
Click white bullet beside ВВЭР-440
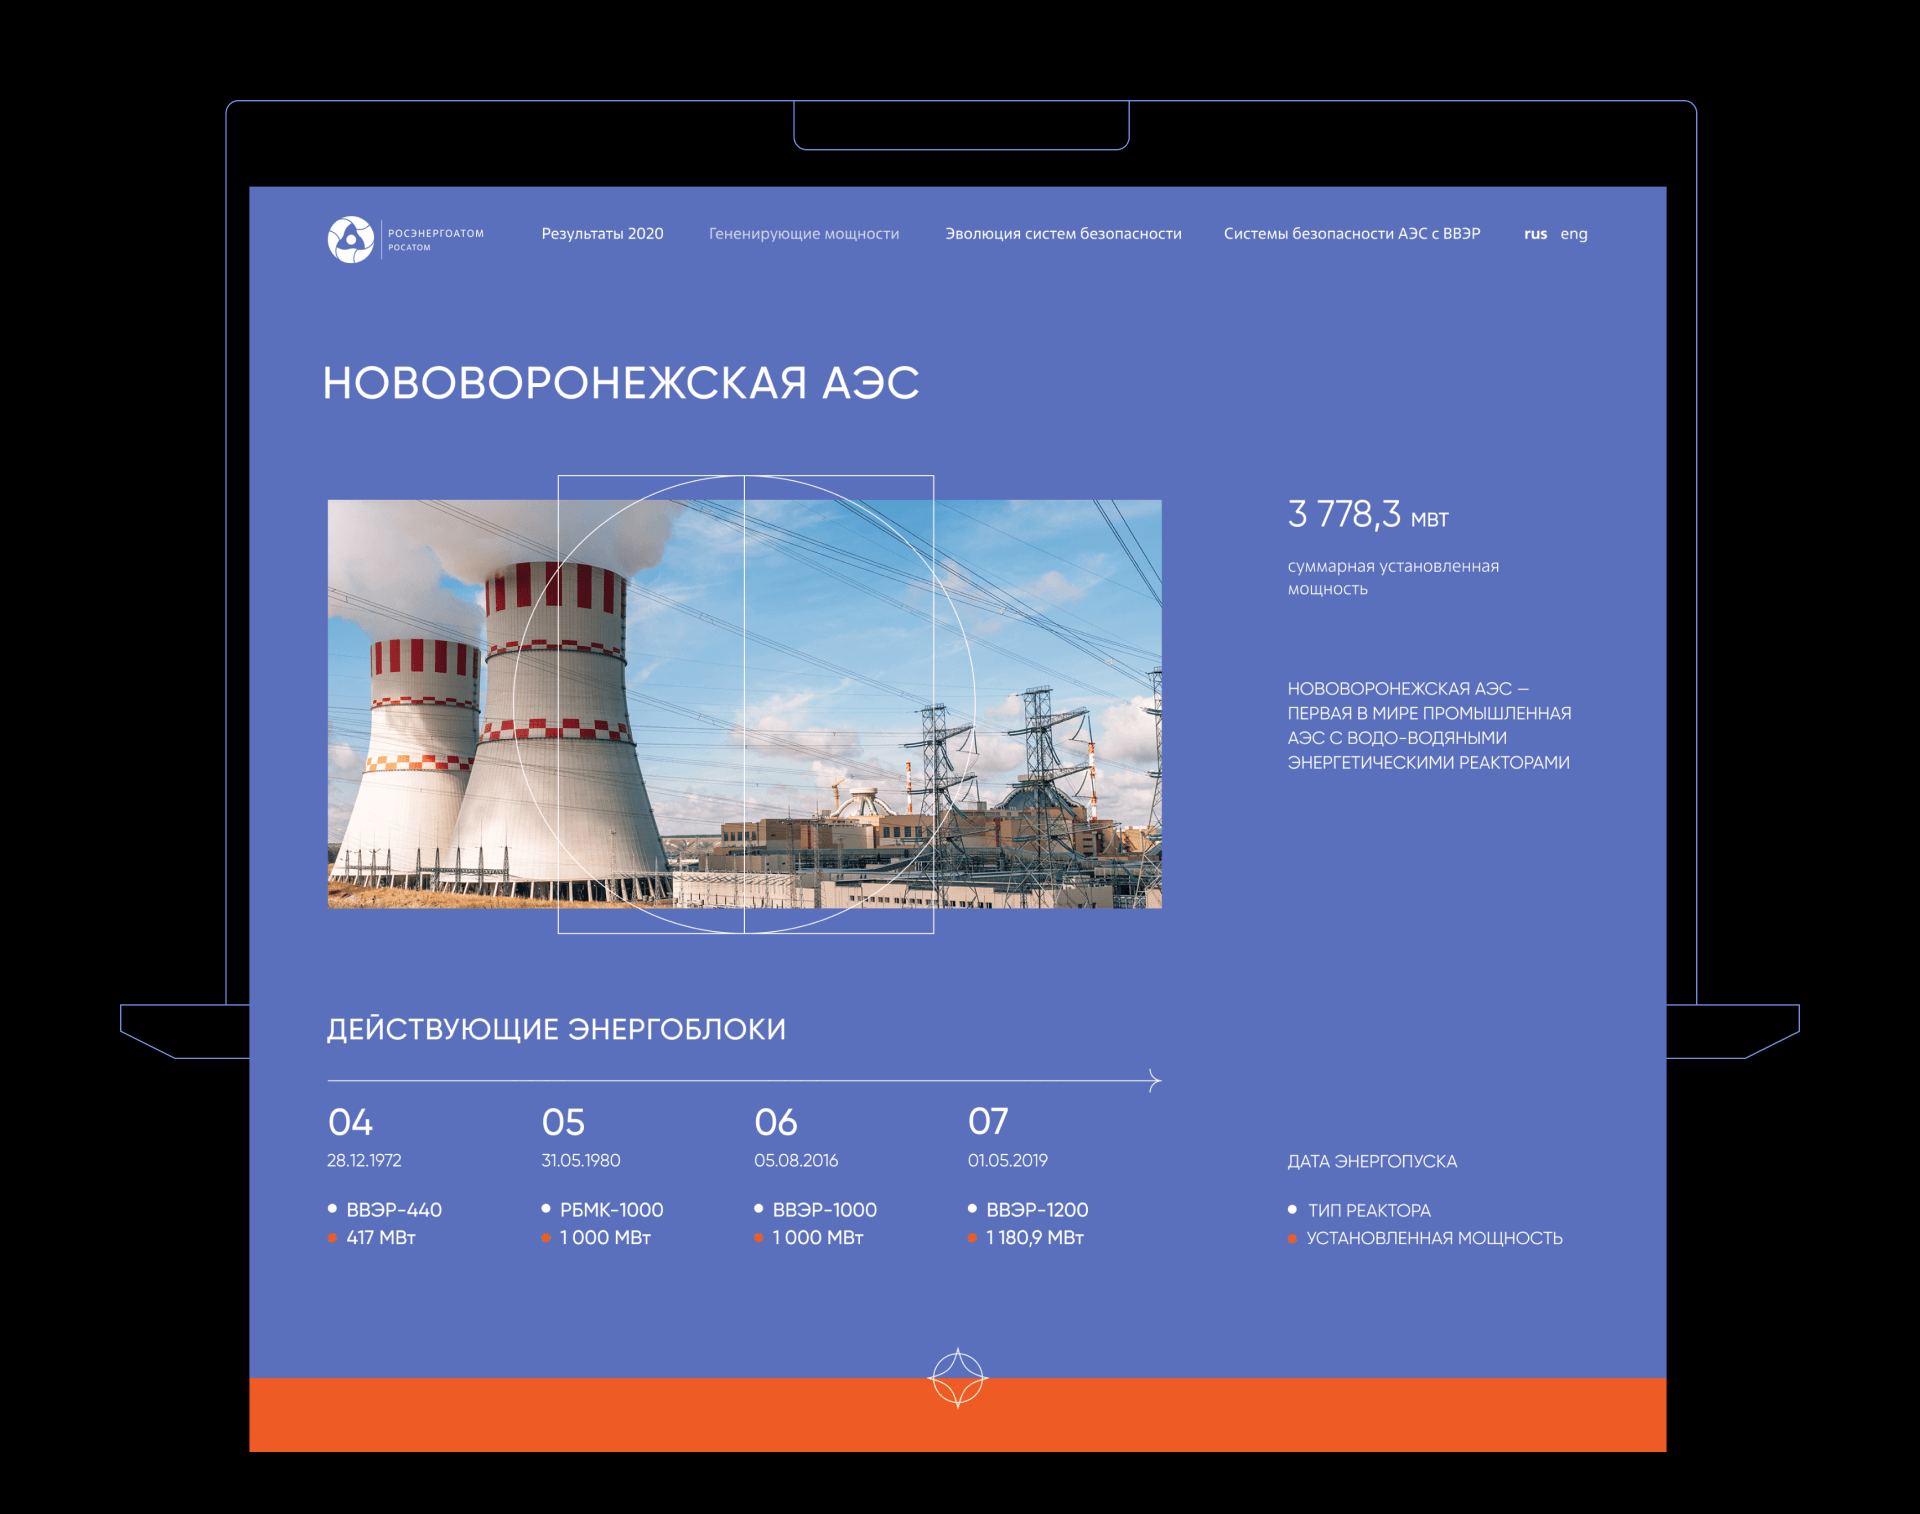point(332,1209)
